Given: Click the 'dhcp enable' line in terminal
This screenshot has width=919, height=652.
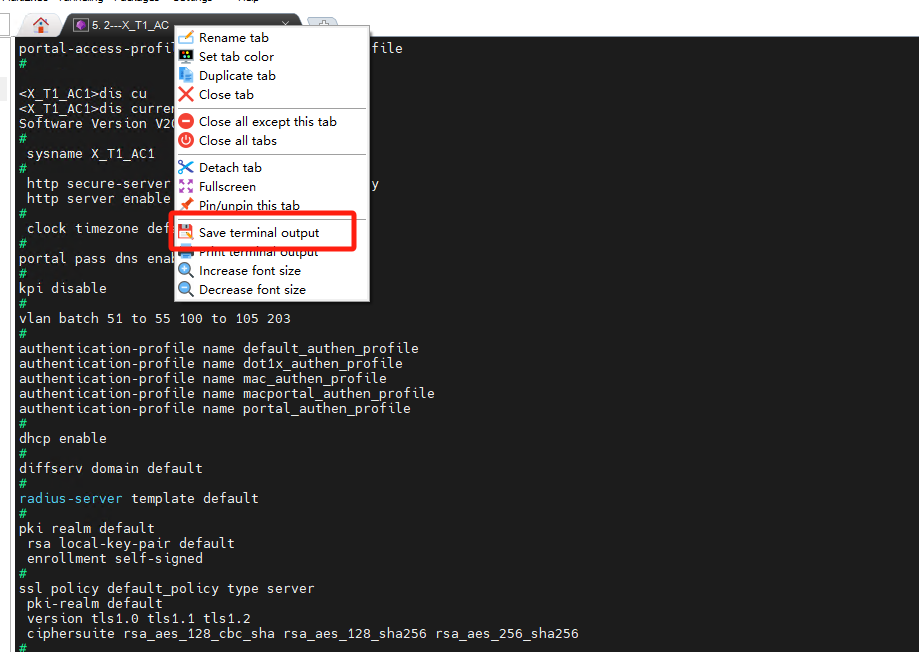Looking at the screenshot, I should [63, 438].
